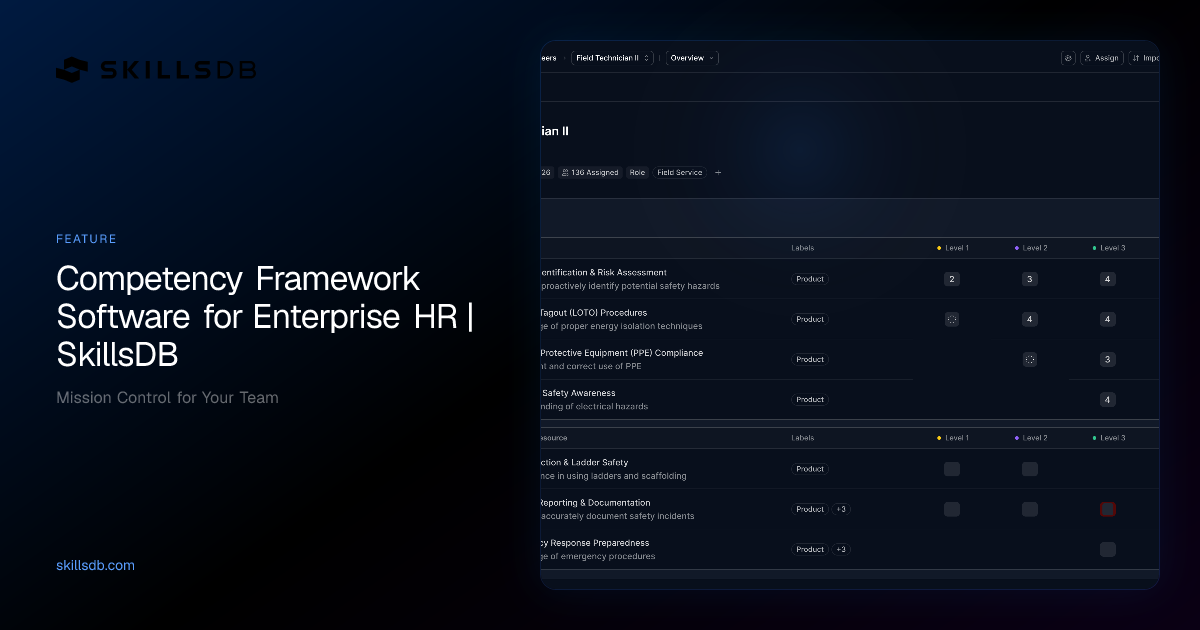The height and width of the screenshot is (630, 1200).
Task: Expand the Overview view dropdown
Action: tap(692, 58)
